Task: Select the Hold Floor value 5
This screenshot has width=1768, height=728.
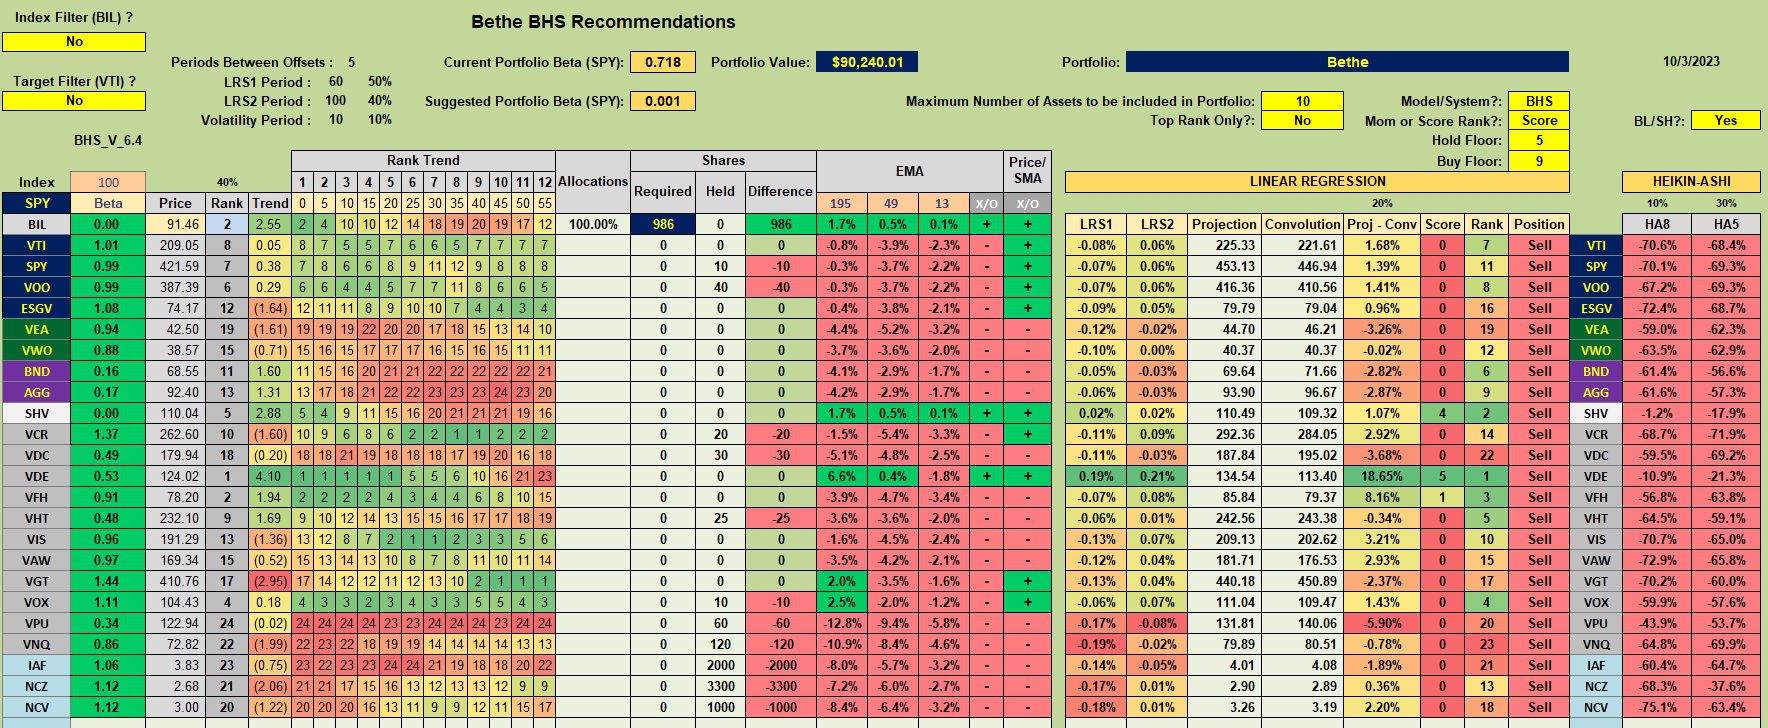Action: click(1539, 141)
